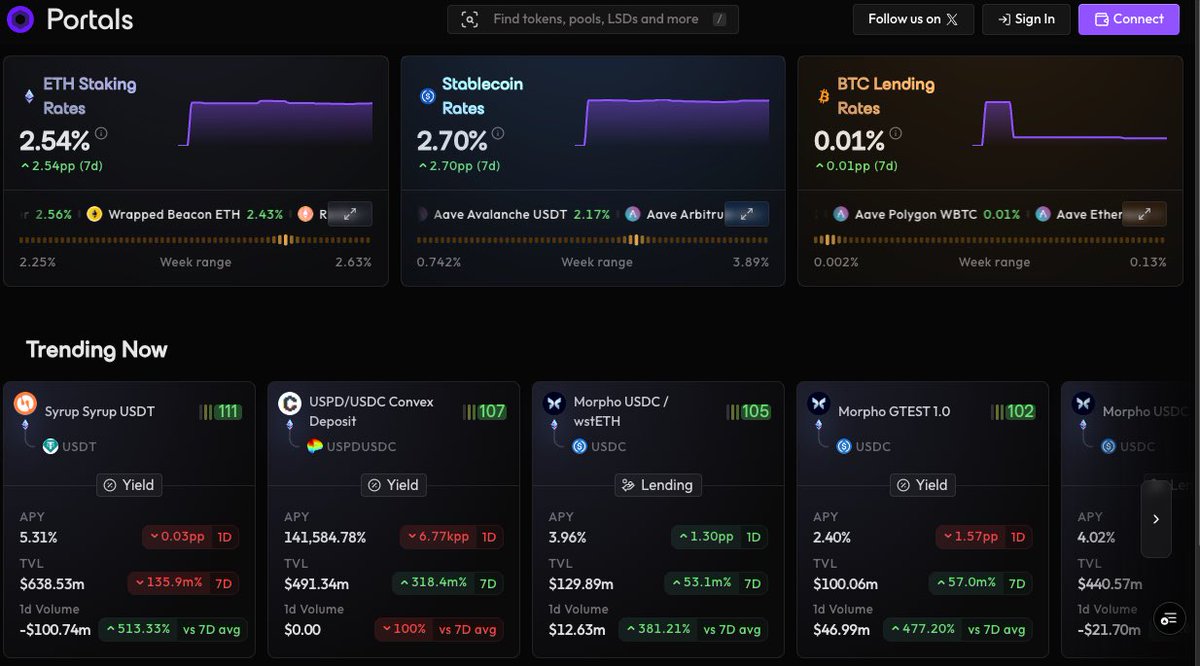The height and width of the screenshot is (666, 1200).
Task: Click the Week range slider on BTC Lending card
Action: click(990, 240)
